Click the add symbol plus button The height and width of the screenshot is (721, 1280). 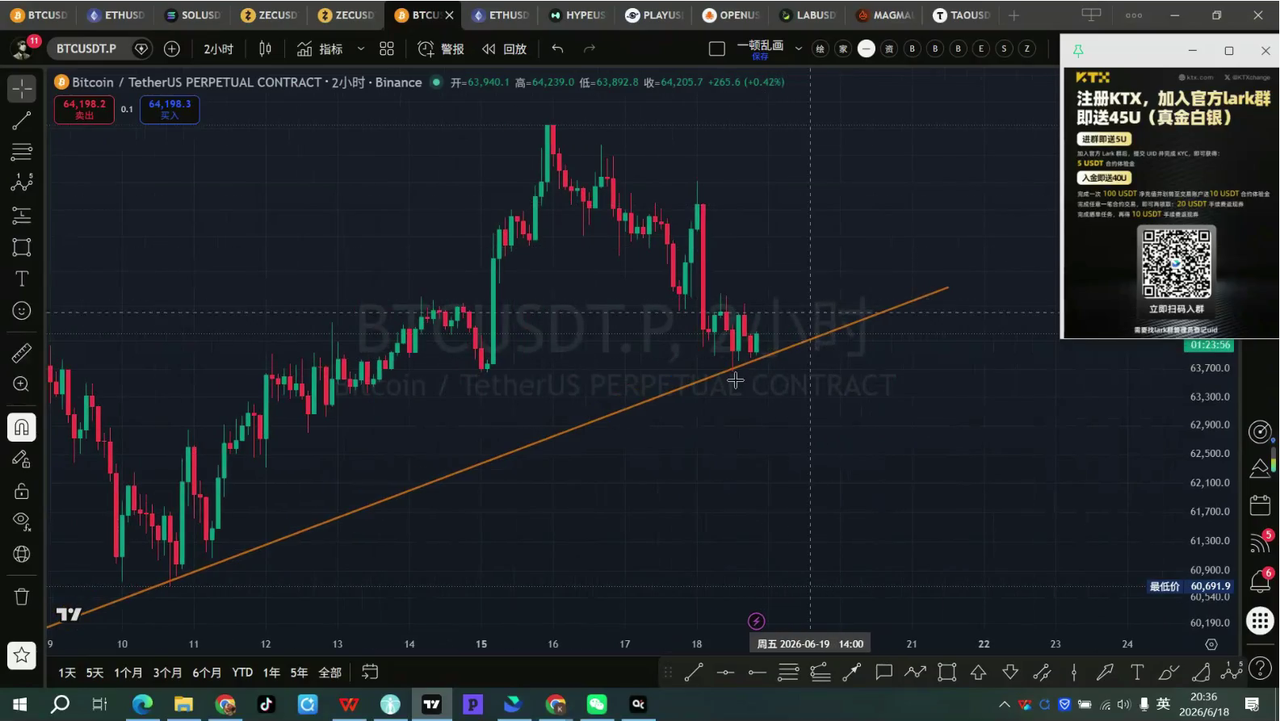click(172, 49)
